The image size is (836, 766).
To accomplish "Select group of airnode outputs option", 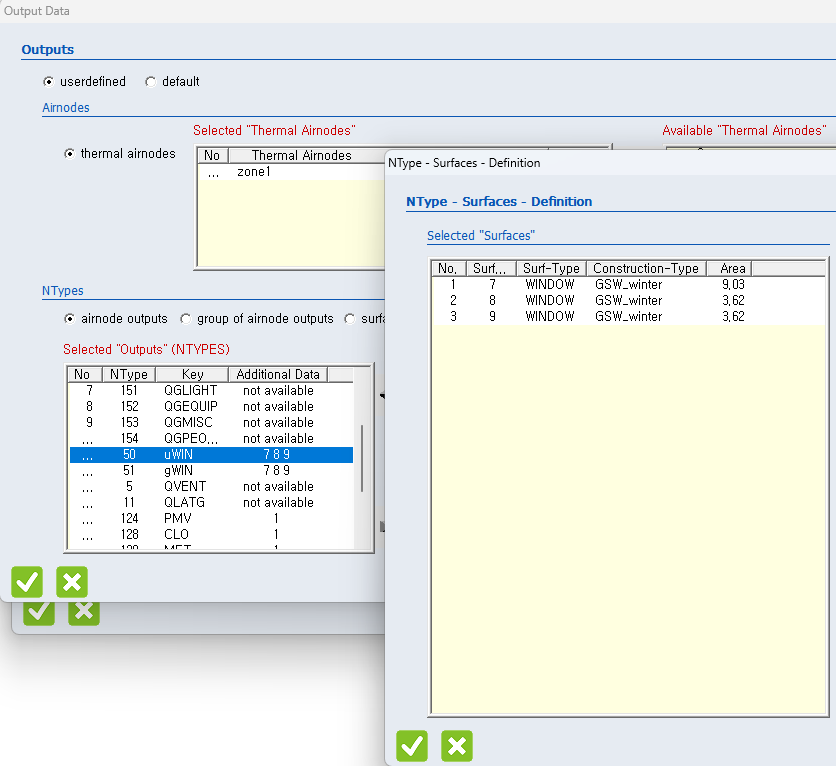I will click(186, 319).
